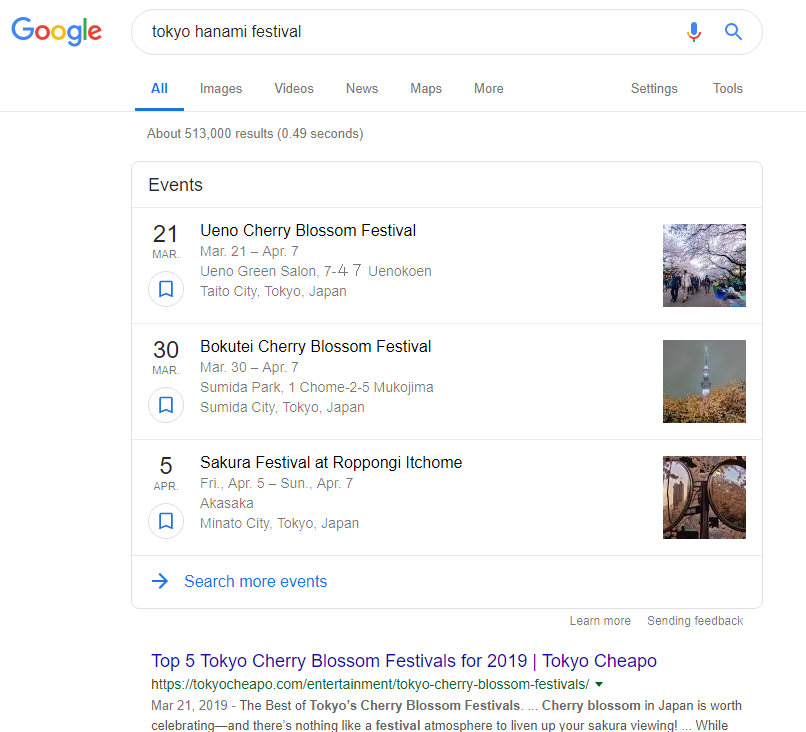Save the Bokutei Cherry Blossom Festival event
This screenshot has height=732, width=806.
(x=166, y=405)
